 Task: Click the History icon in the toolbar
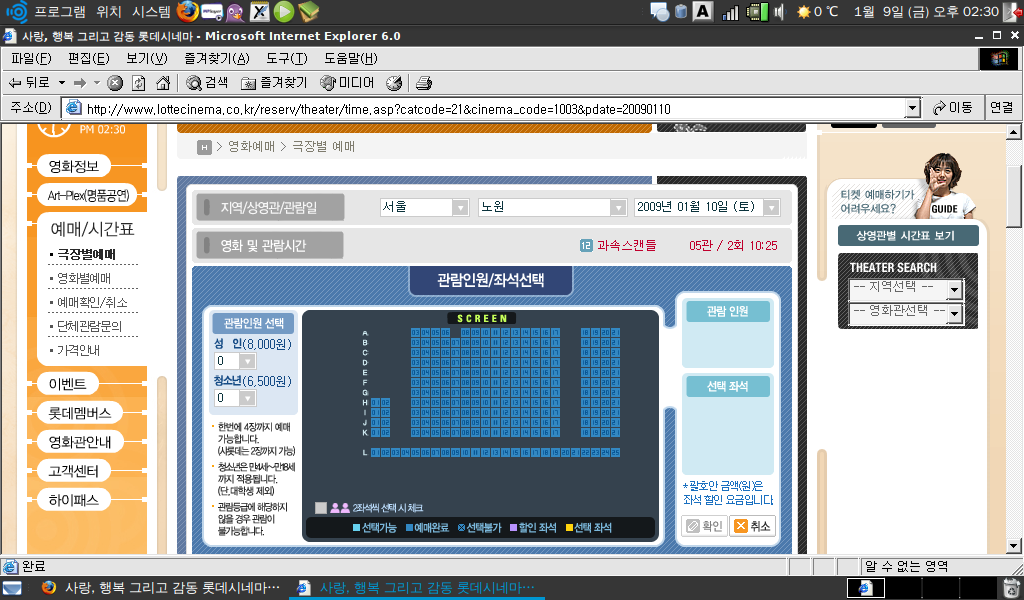[x=394, y=83]
